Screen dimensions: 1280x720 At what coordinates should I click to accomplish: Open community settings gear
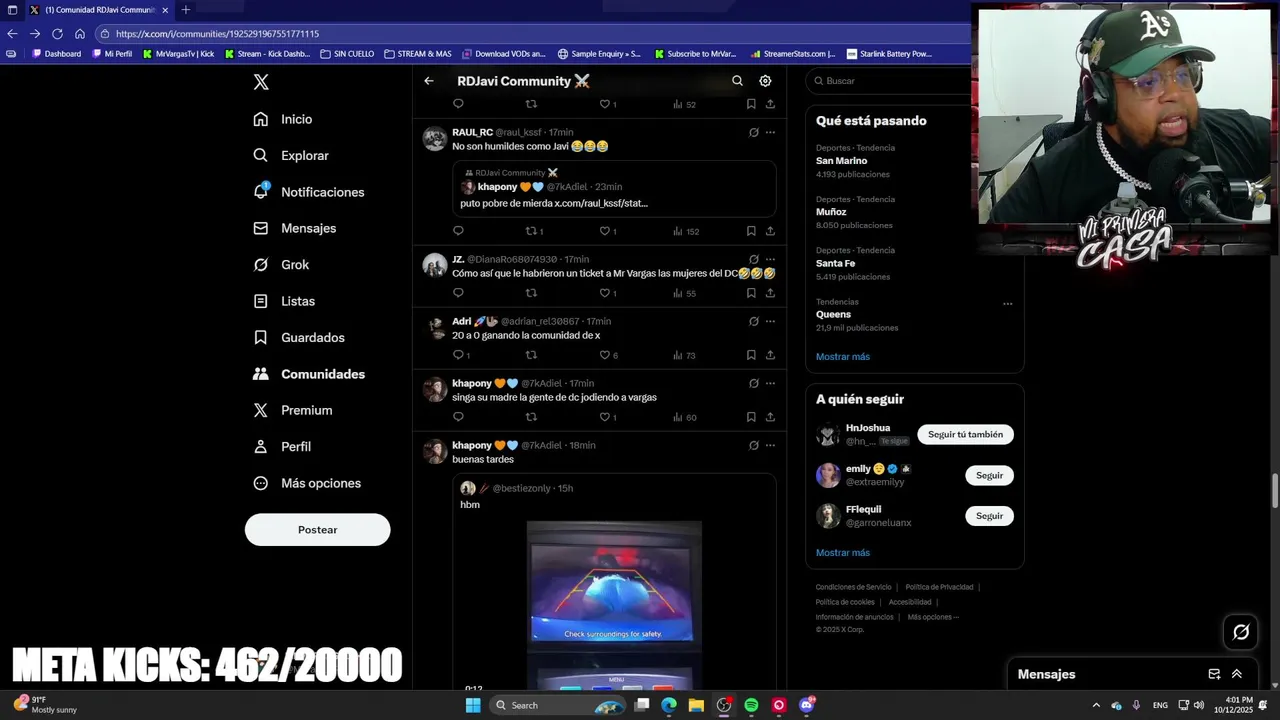(765, 81)
